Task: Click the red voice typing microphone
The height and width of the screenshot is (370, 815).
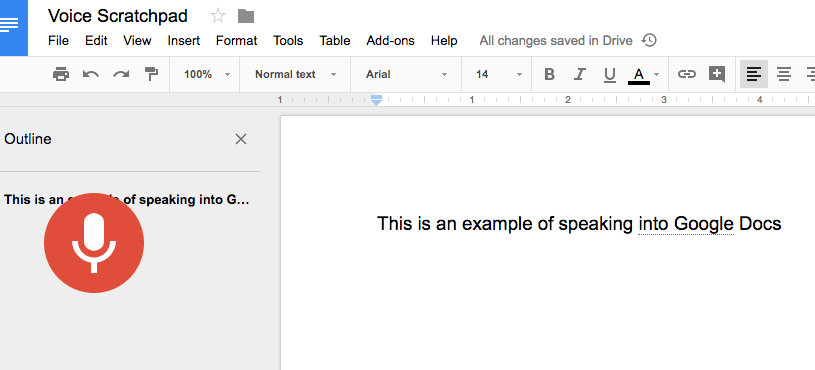Action: pos(94,243)
